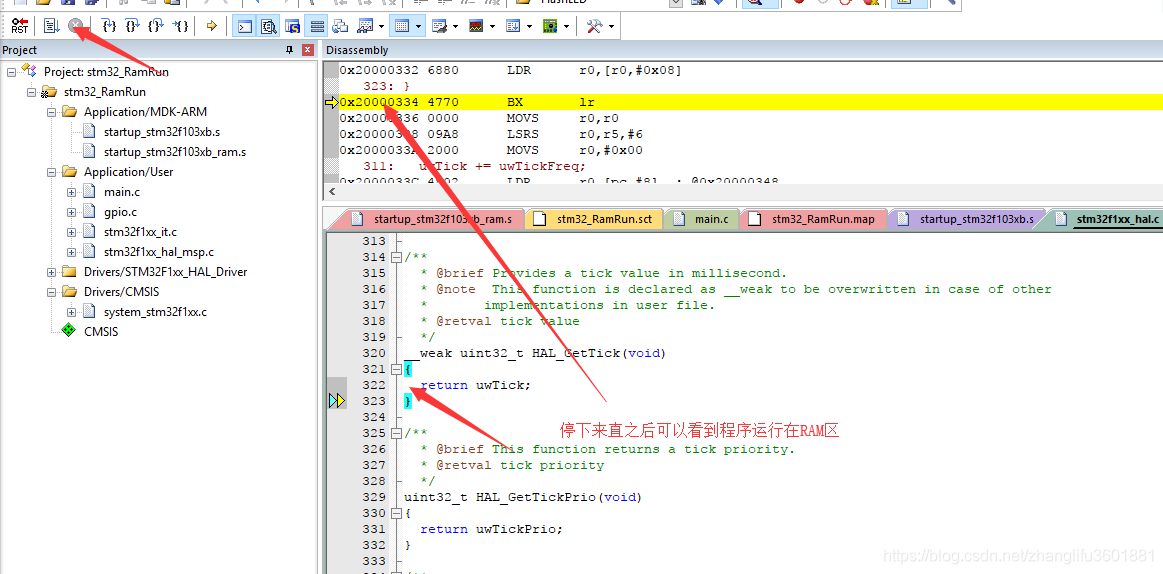The width and height of the screenshot is (1163, 574).
Task: Select startup_stm32f103xb.s in project tree
Action: point(162,132)
